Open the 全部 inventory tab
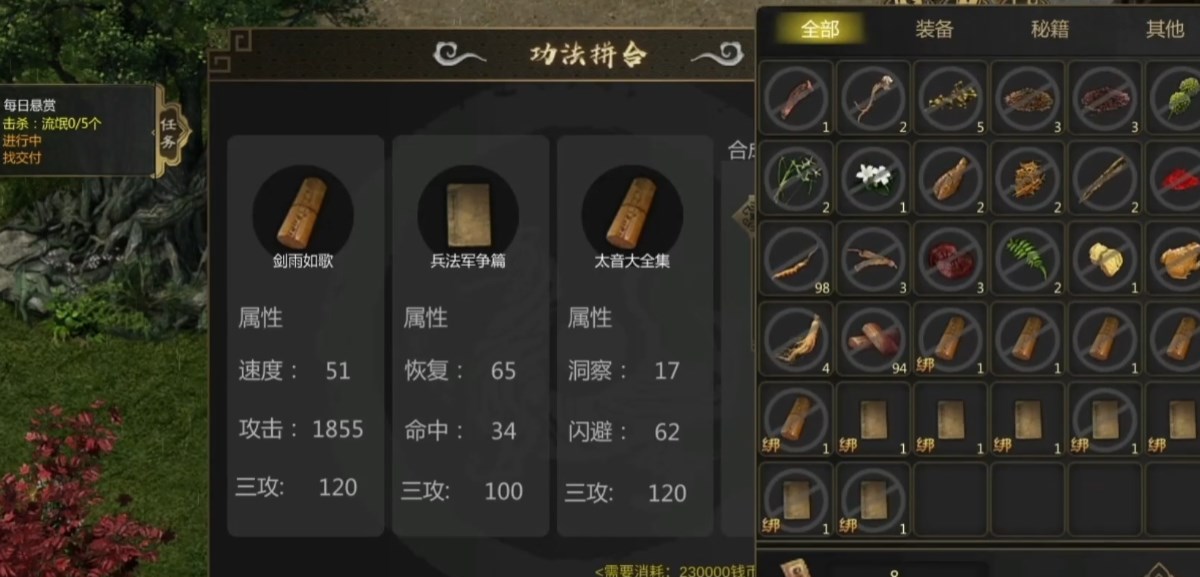The width and height of the screenshot is (1200, 577). [820, 28]
